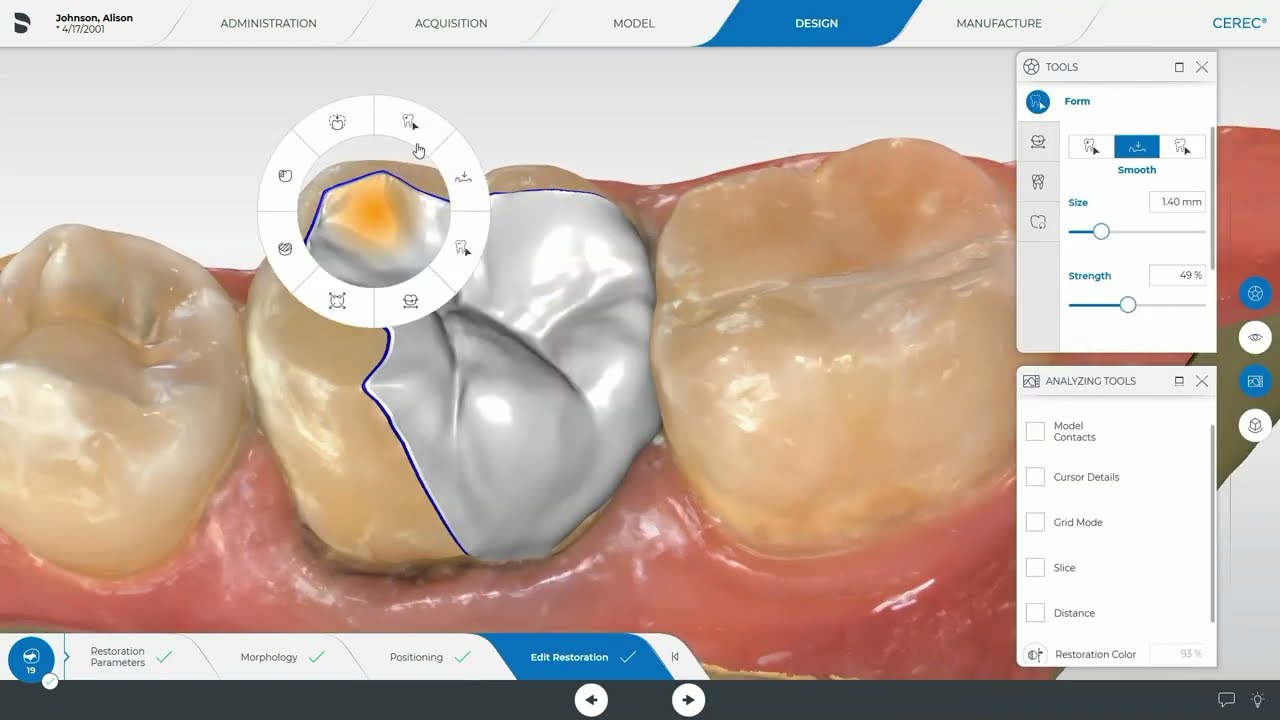Open the chat feedback icon
Screen dimensions: 1280x720
point(1226,700)
